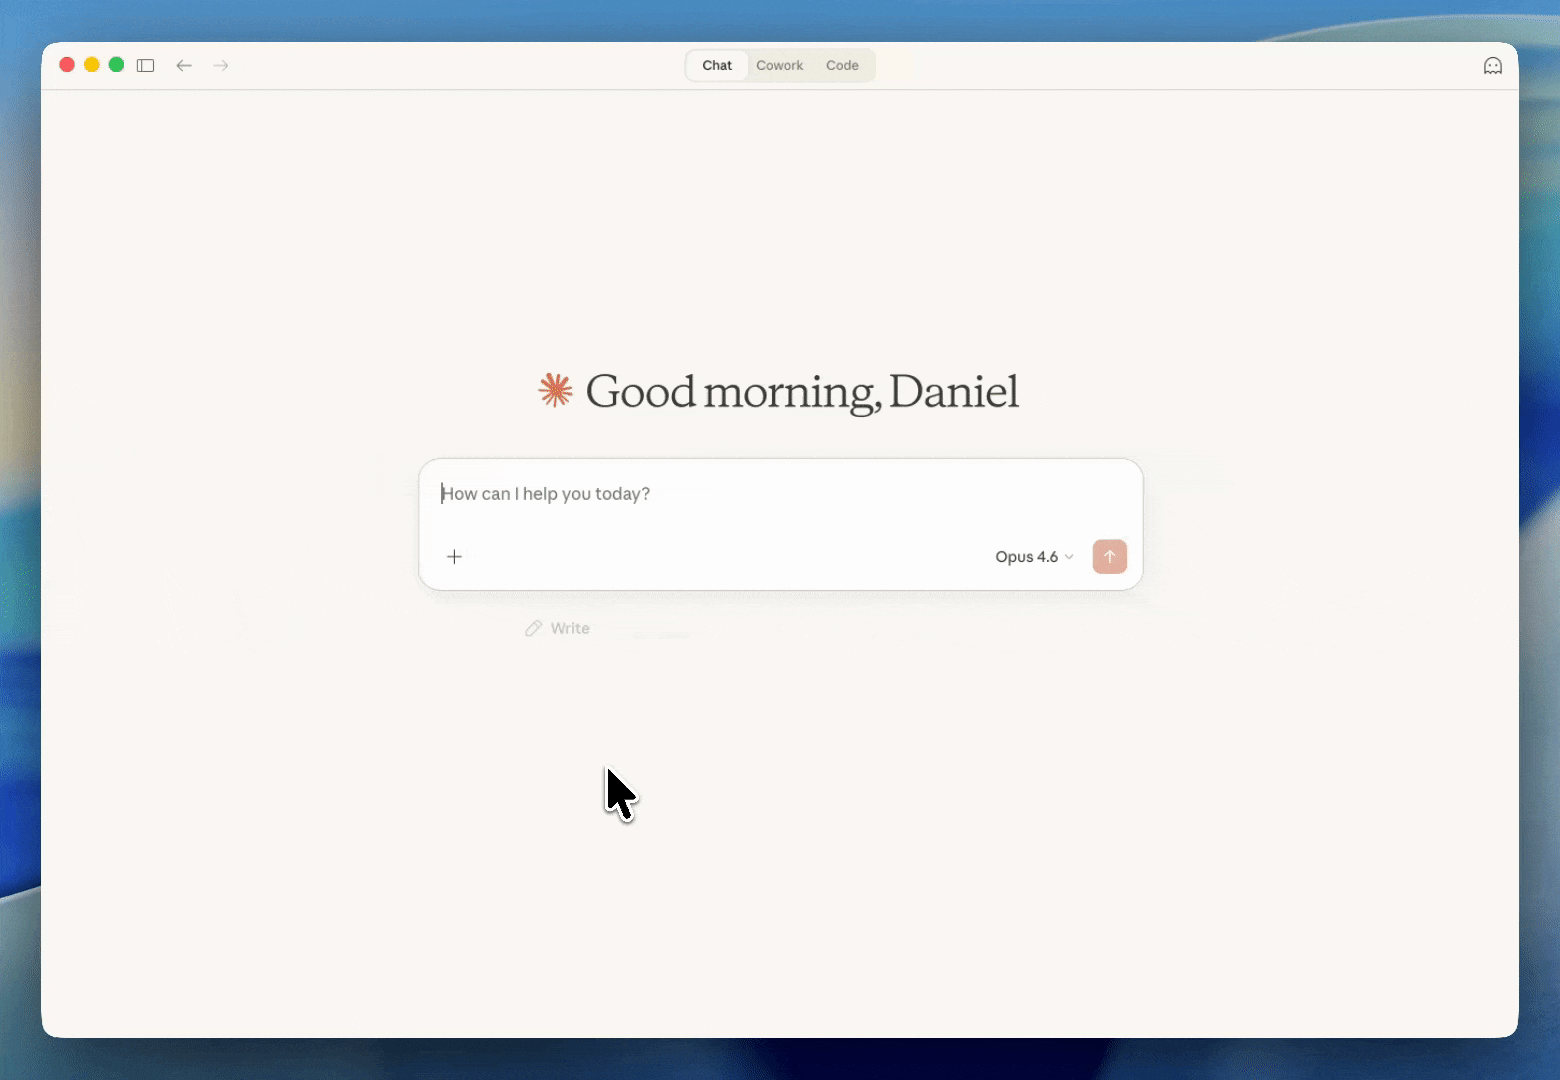Open the Opus 4.6 model selector
The width and height of the screenshot is (1560, 1080).
pos(1026,557)
